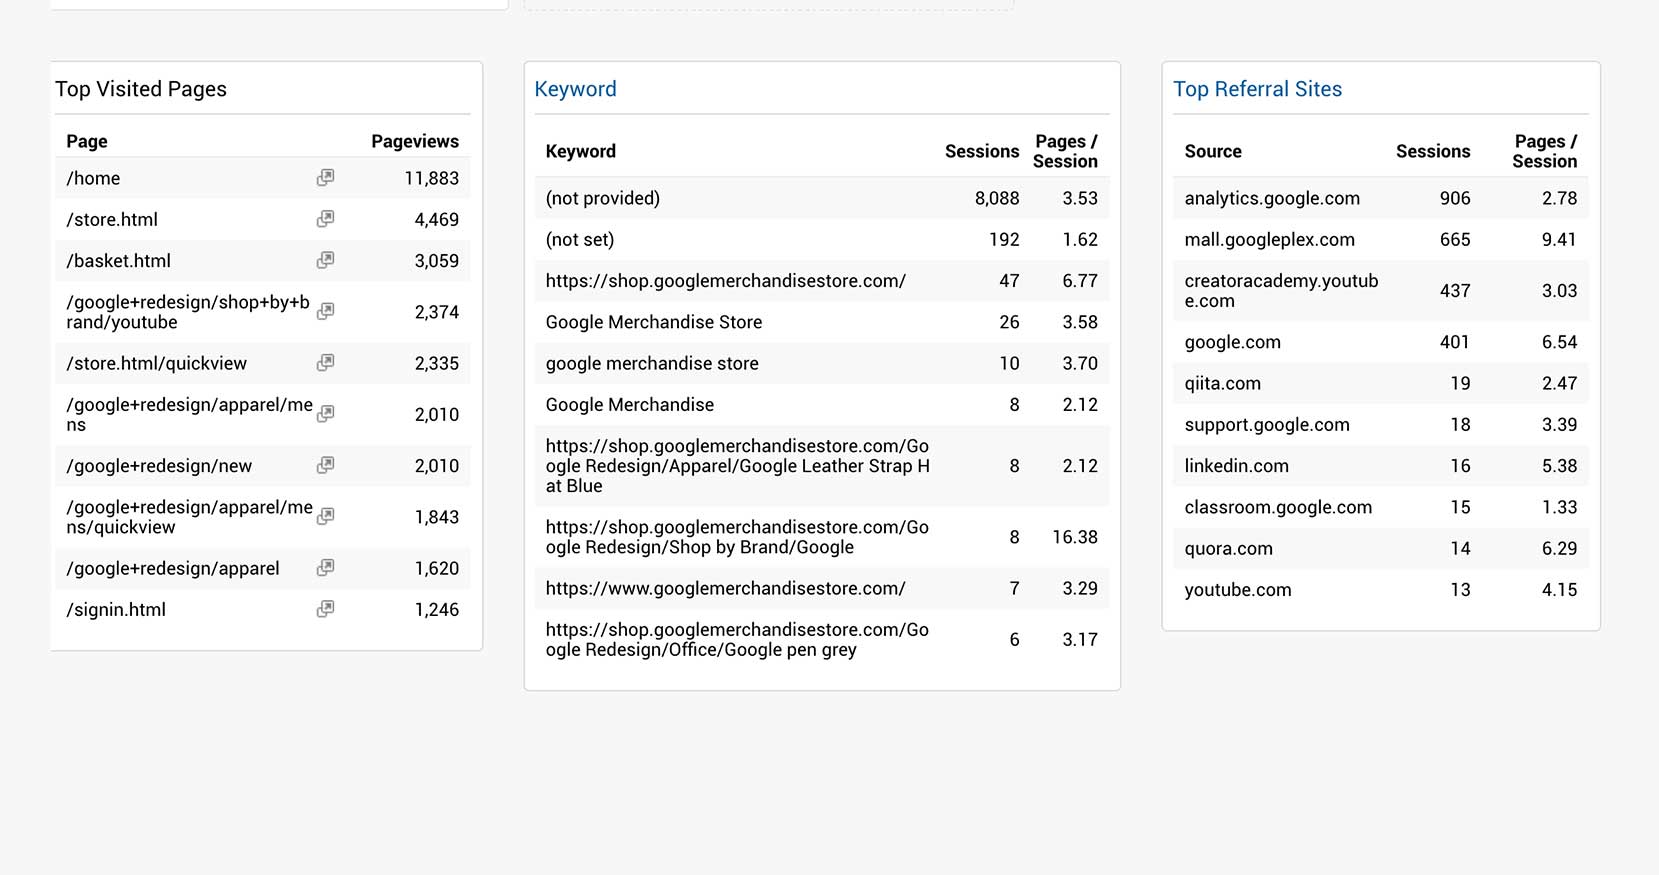
Task: Select the /store.html page entry
Action: point(112,219)
